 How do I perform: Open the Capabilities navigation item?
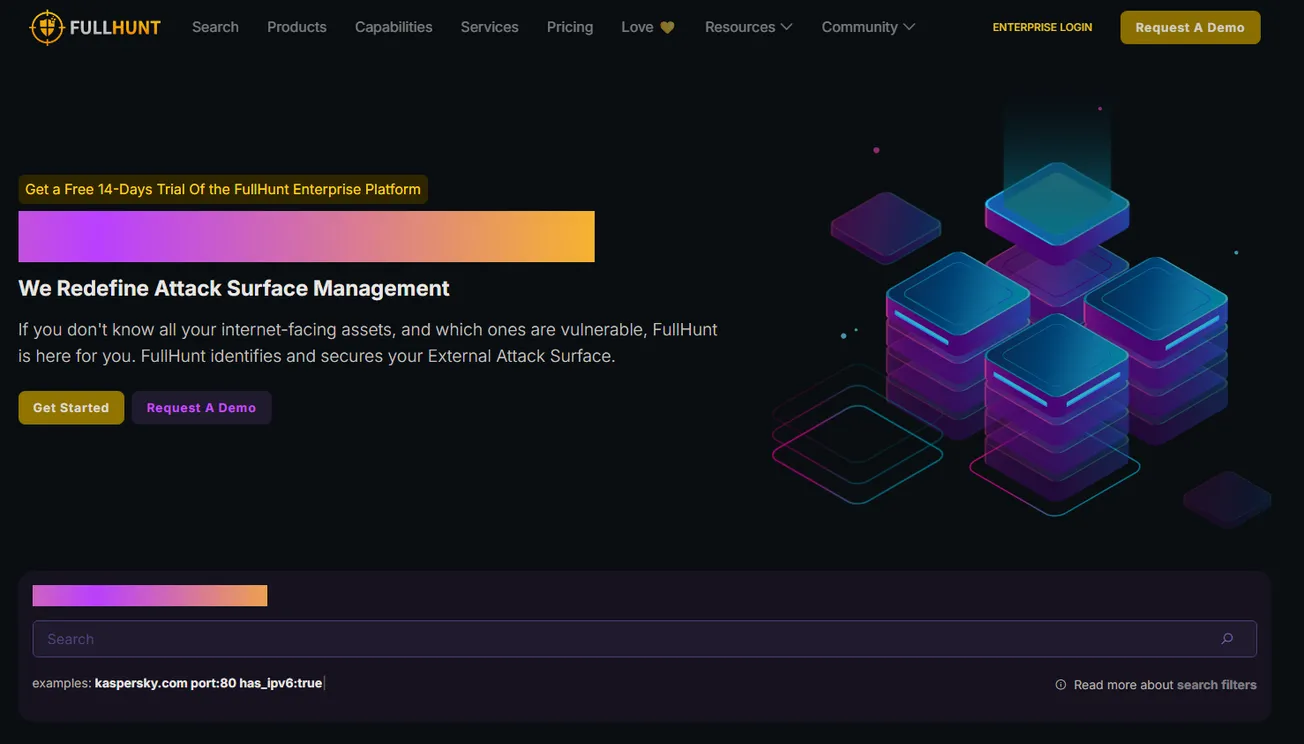pyautogui.click(x=393, y=27)
